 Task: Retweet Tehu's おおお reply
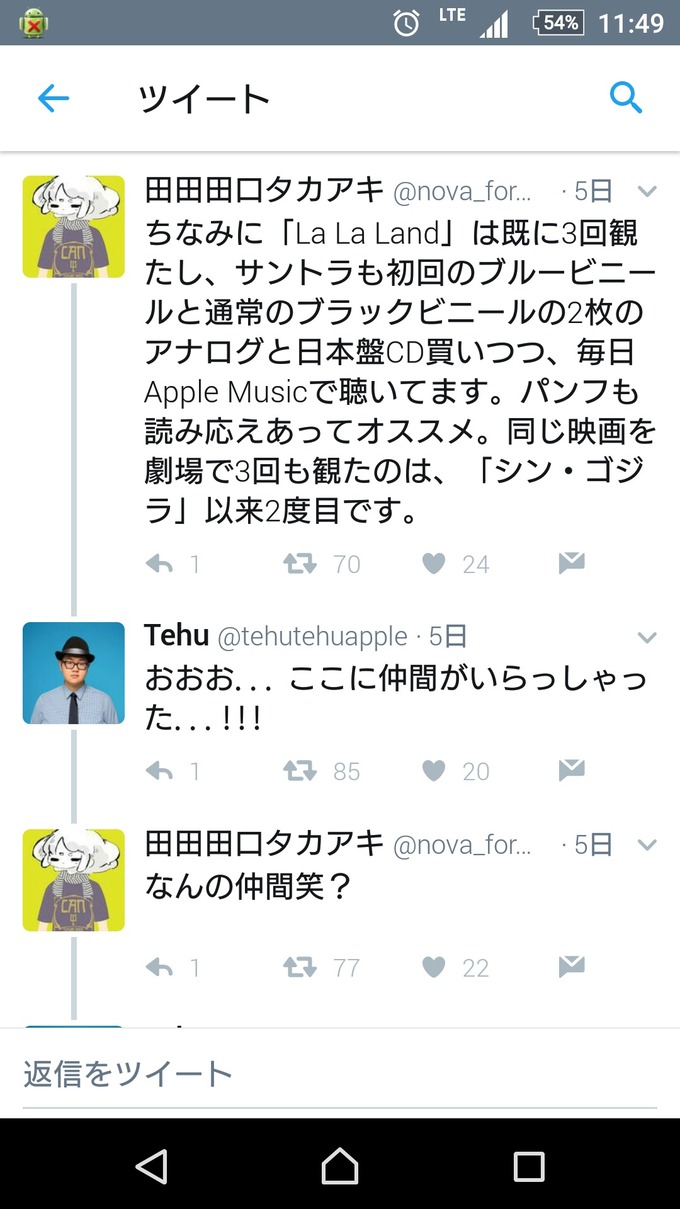point(297,770)
